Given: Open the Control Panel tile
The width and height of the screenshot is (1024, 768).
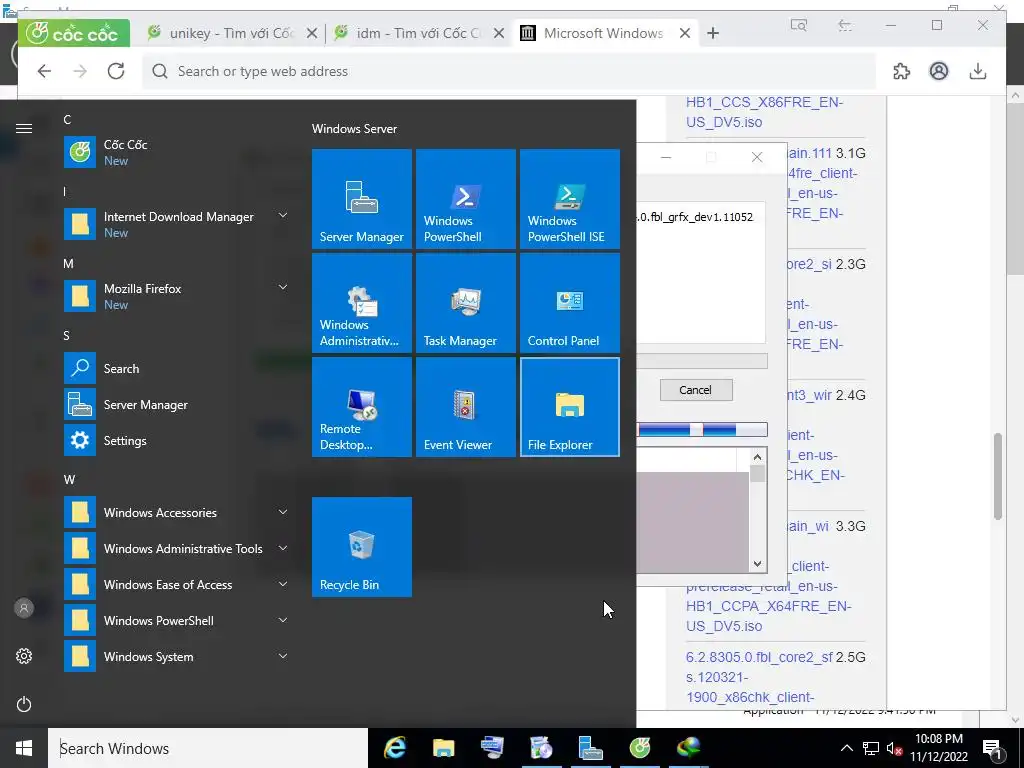Looking at the screenshot, I should (x=569, y=302).
